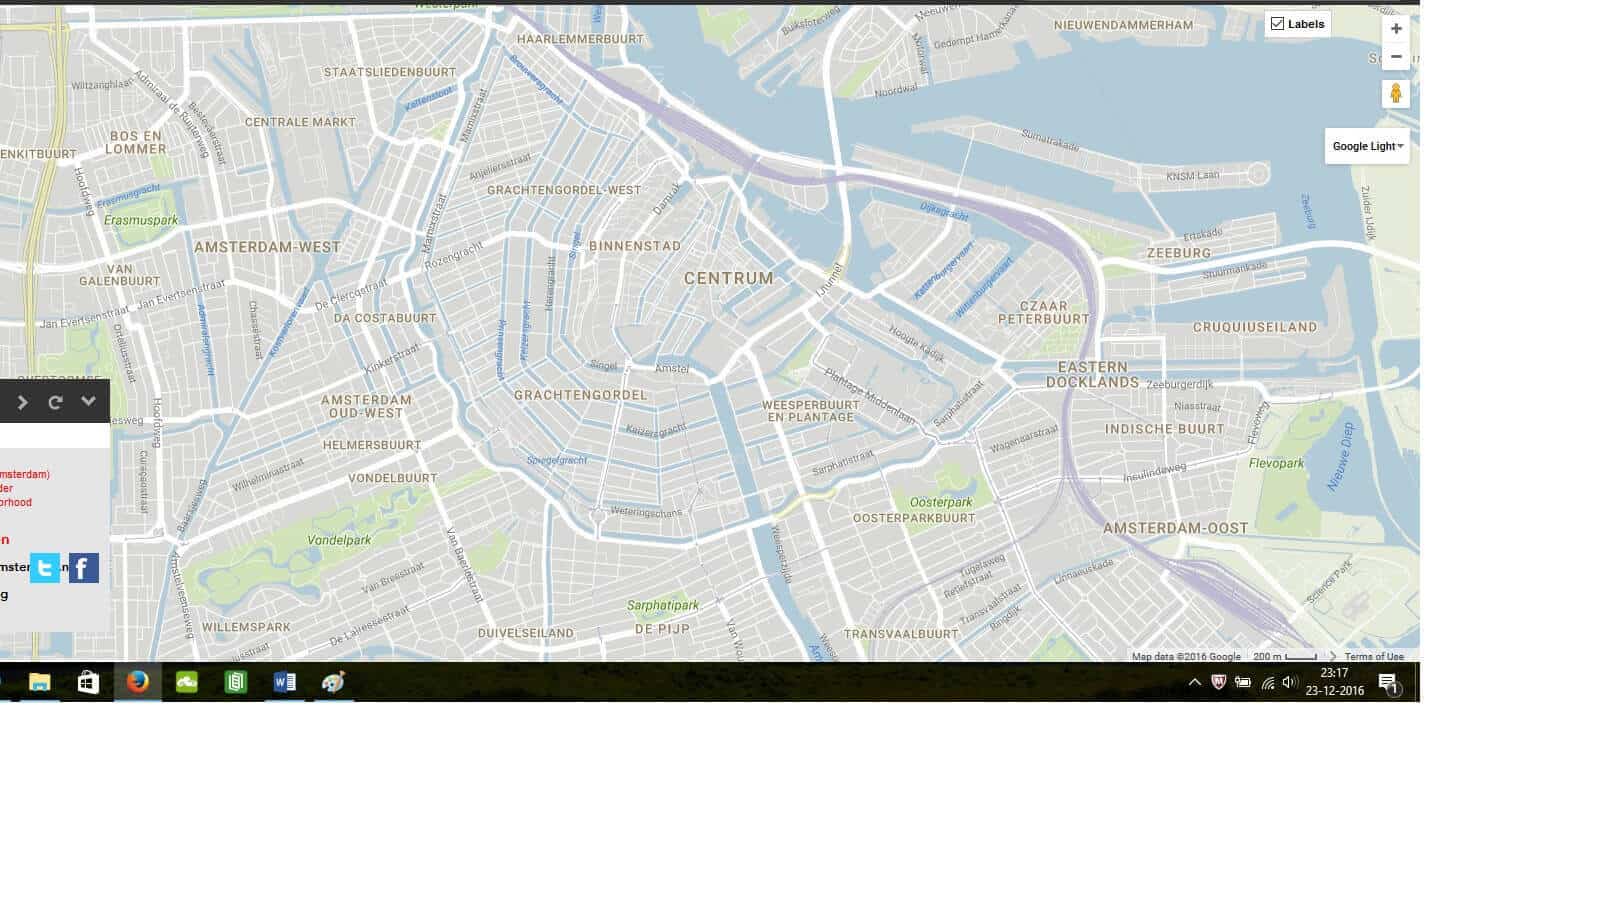Open the volume speaker tray icon
Viewport: 1600px width, 900px height.
coord(1290,682)
